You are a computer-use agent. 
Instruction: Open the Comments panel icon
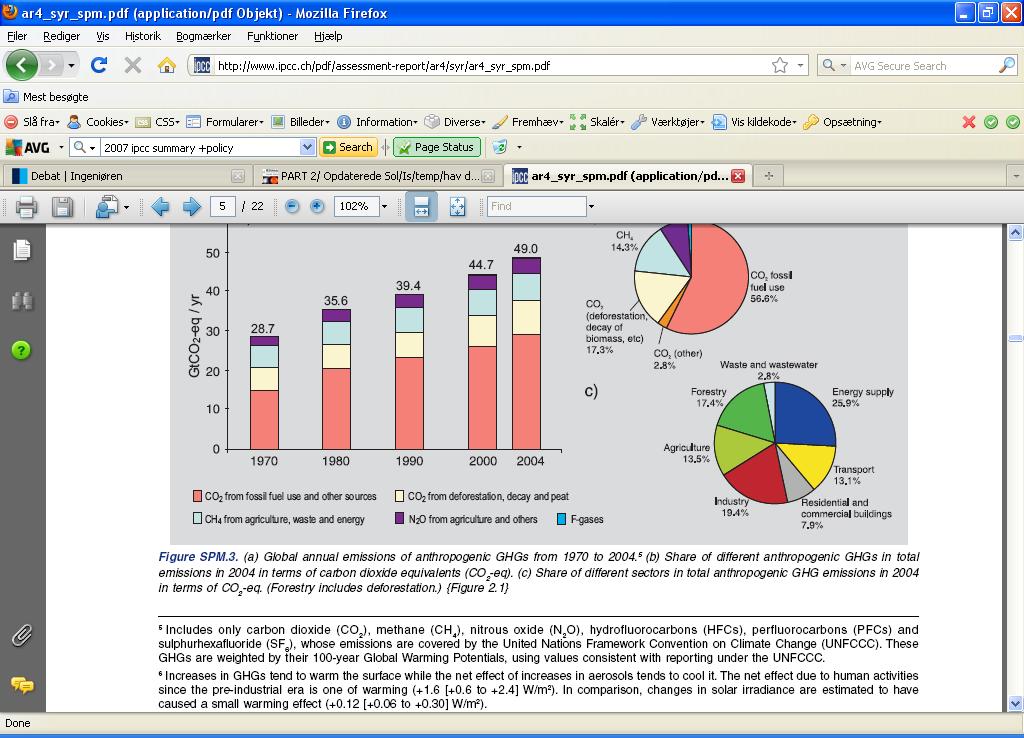click(22, 685)
